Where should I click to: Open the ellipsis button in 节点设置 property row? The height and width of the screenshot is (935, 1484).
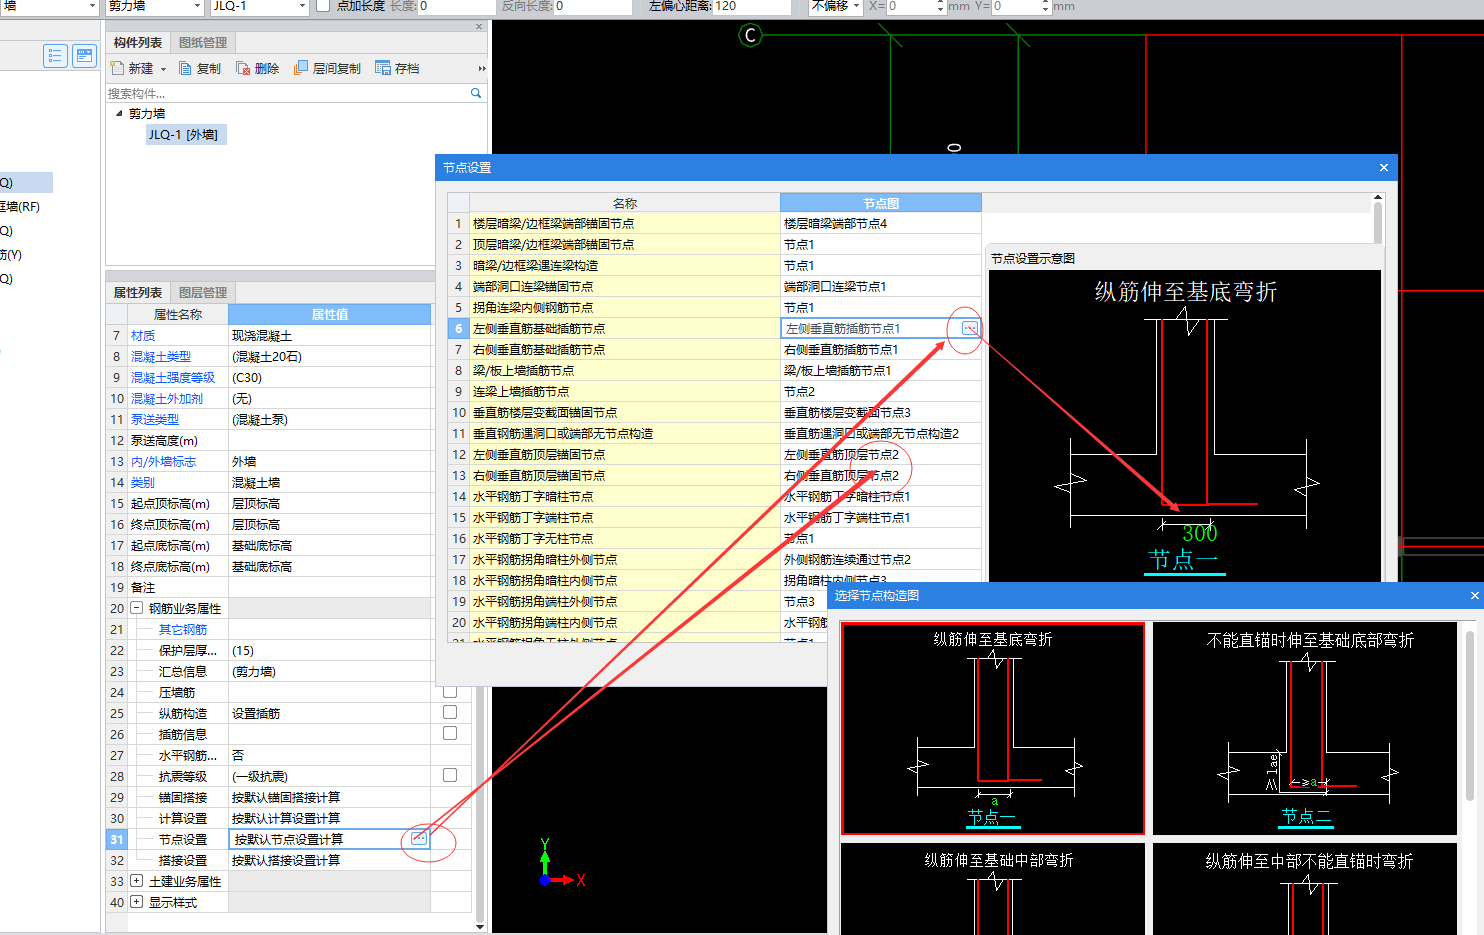coord(419,839)
